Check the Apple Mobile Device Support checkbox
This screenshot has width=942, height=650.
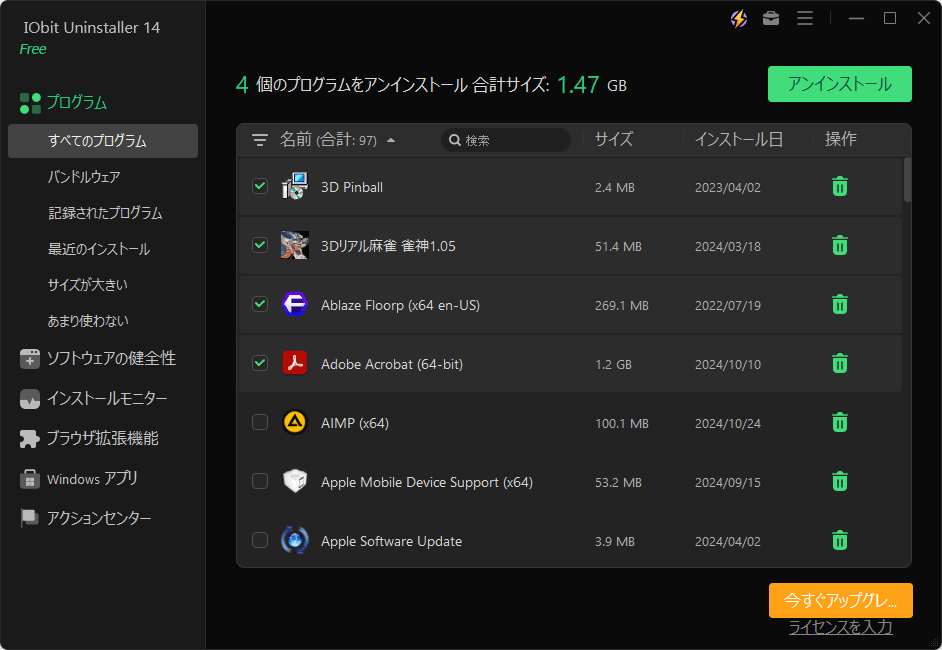pos(260,481)
